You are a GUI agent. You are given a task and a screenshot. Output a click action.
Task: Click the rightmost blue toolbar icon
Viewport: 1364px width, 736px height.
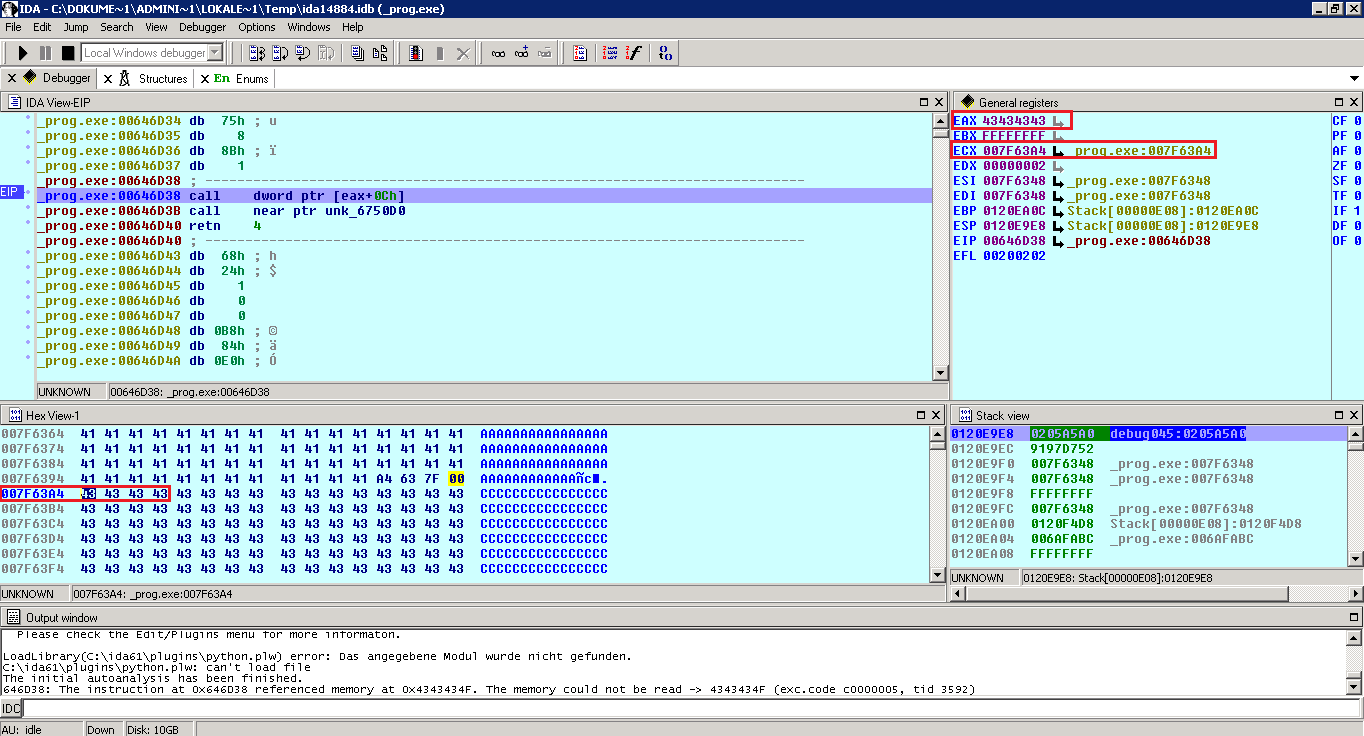[x=666, y=53]
